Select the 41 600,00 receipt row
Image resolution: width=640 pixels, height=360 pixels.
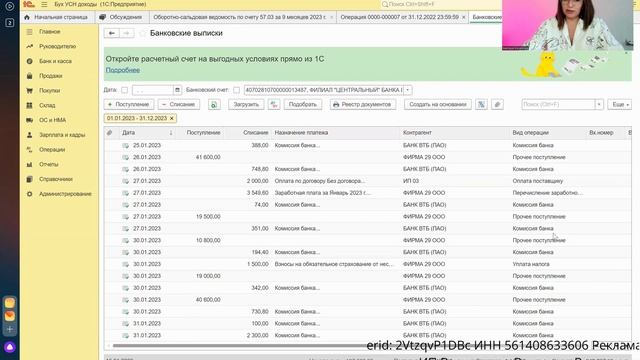click(367, 157)
